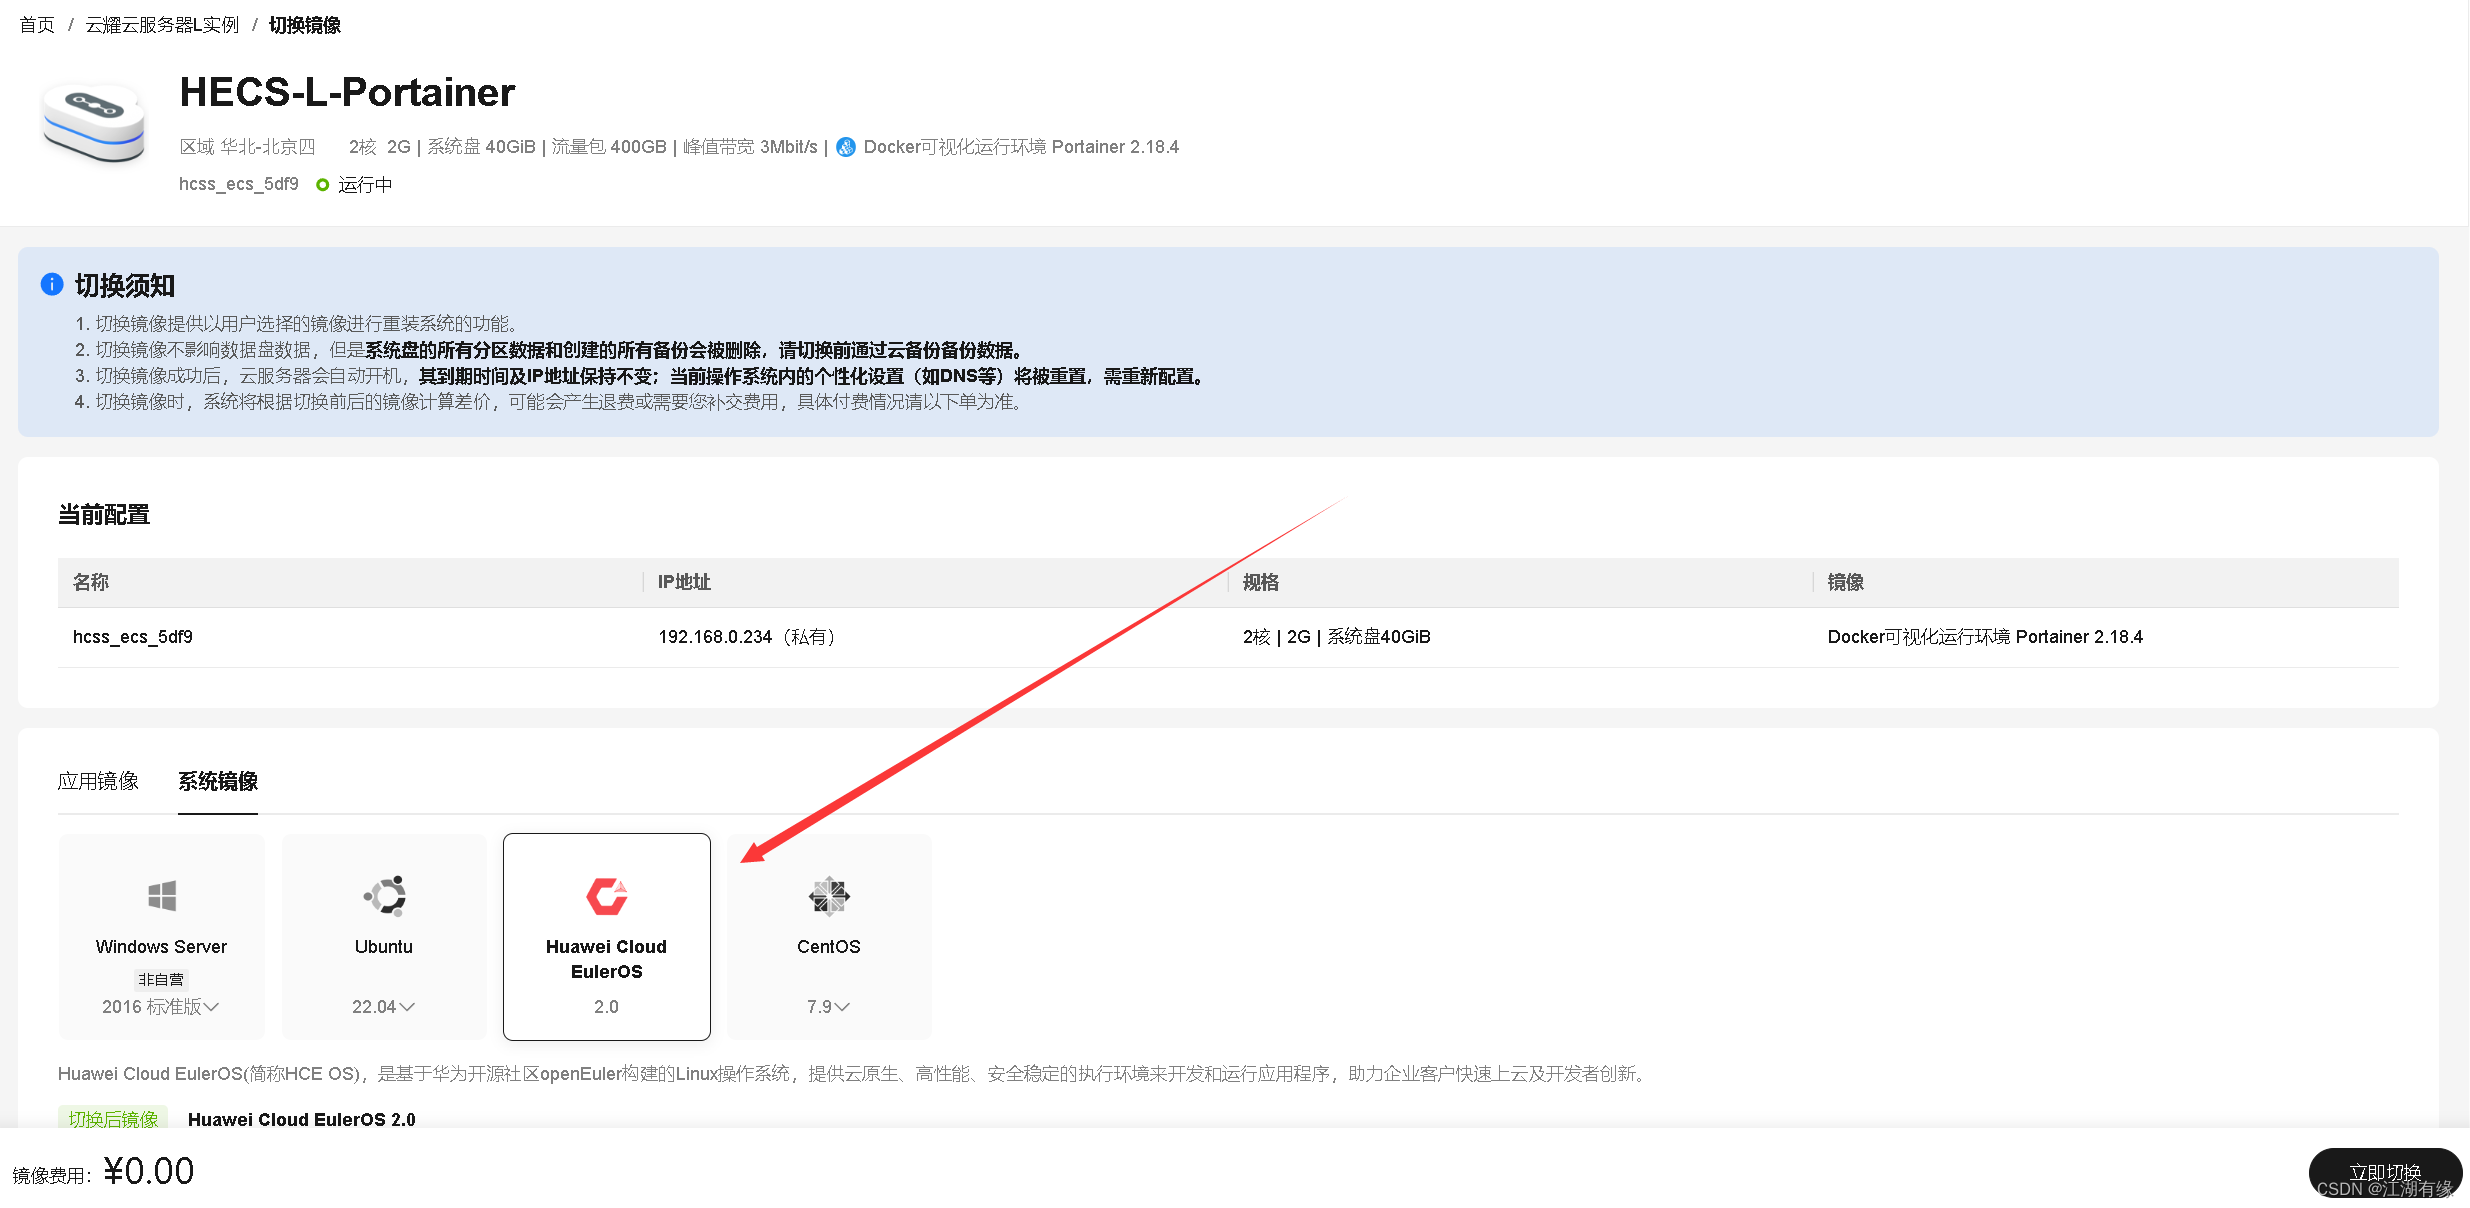Click the Portainer image icon in header
Image resolution: width=2470 pixels, height=1208 pixels.
(846, 147)
